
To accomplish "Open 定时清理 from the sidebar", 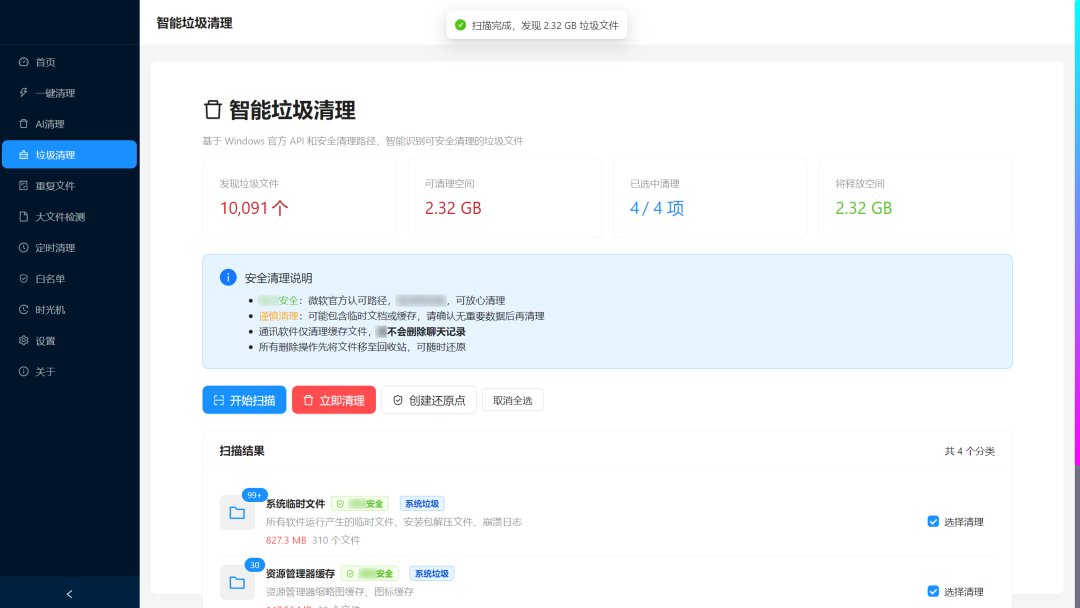I will 70,248.
